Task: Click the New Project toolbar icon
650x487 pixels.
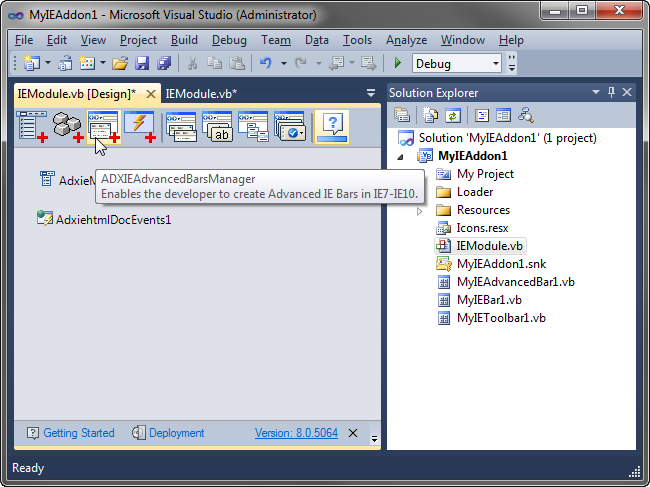Action: click(x=32, y=63)
